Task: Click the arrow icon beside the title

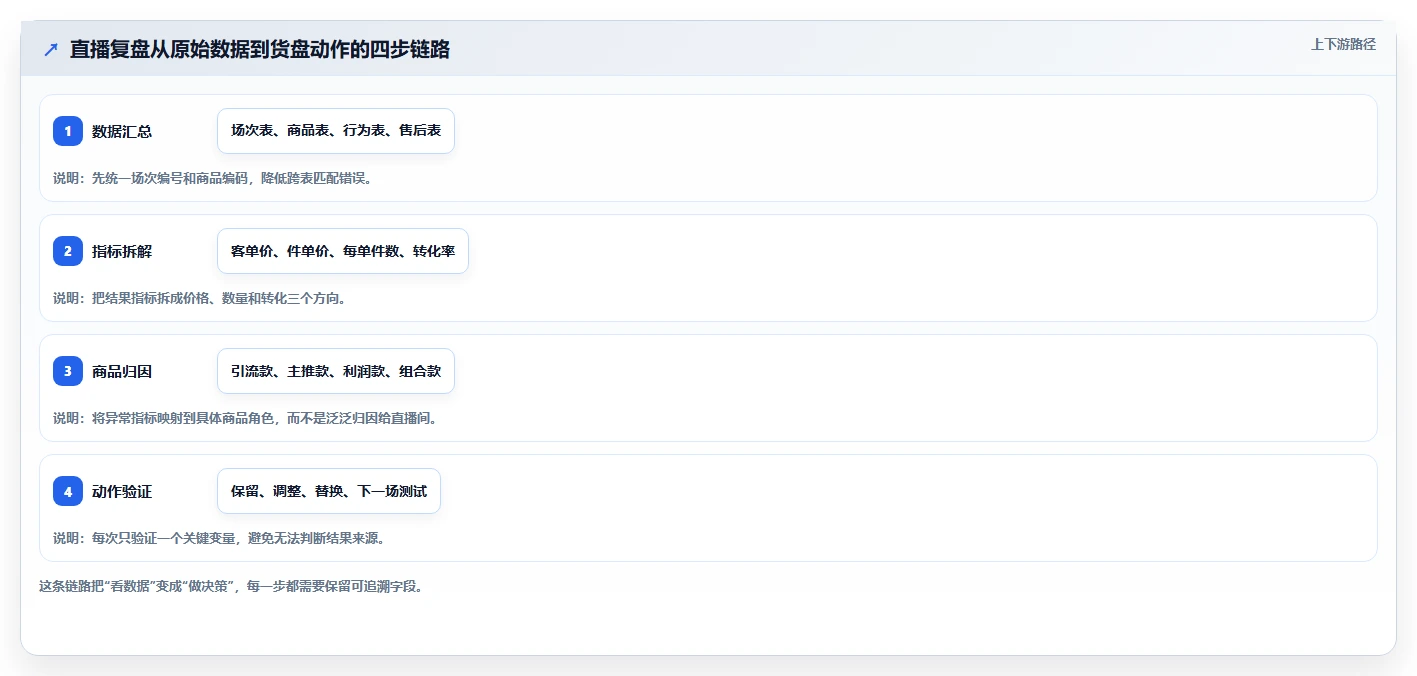Action: (51, 49)
